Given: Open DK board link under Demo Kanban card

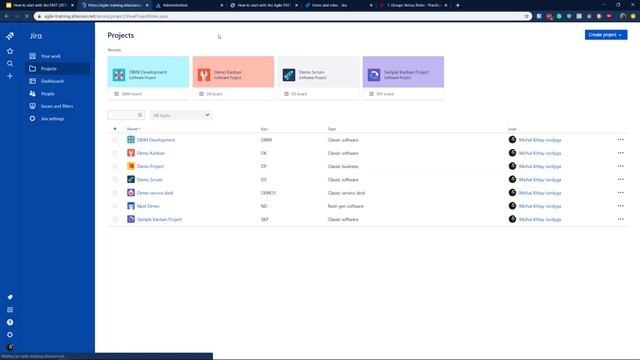Looking at the screenshot, I should click(x=214, y=94).
